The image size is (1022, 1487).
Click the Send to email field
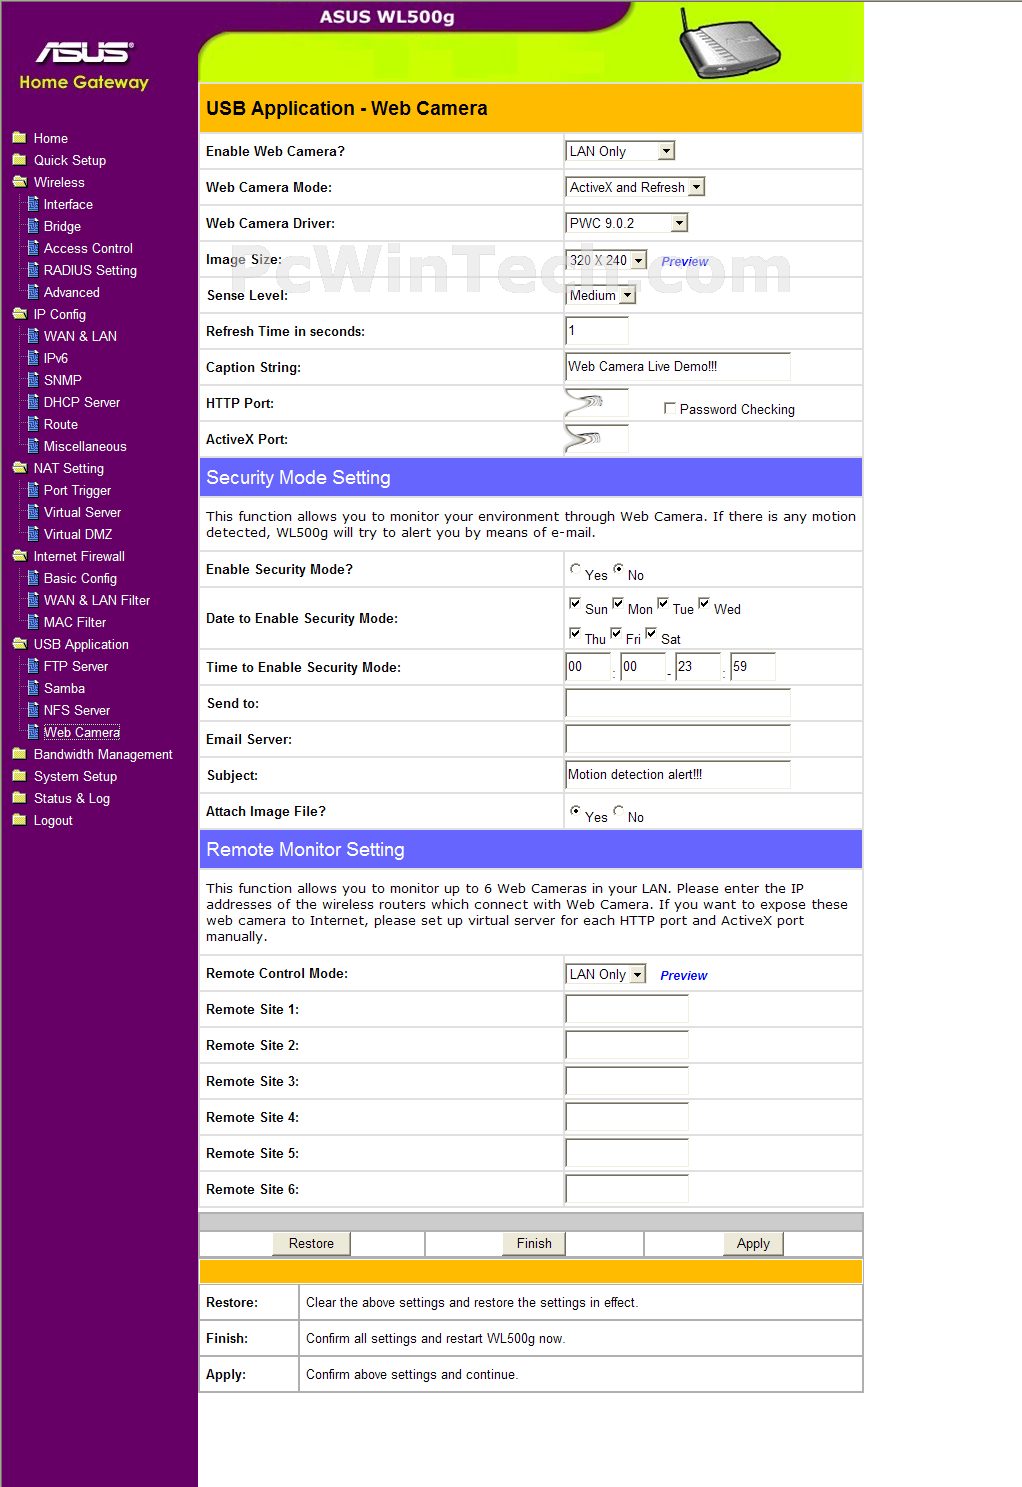(x=678, y=702)
